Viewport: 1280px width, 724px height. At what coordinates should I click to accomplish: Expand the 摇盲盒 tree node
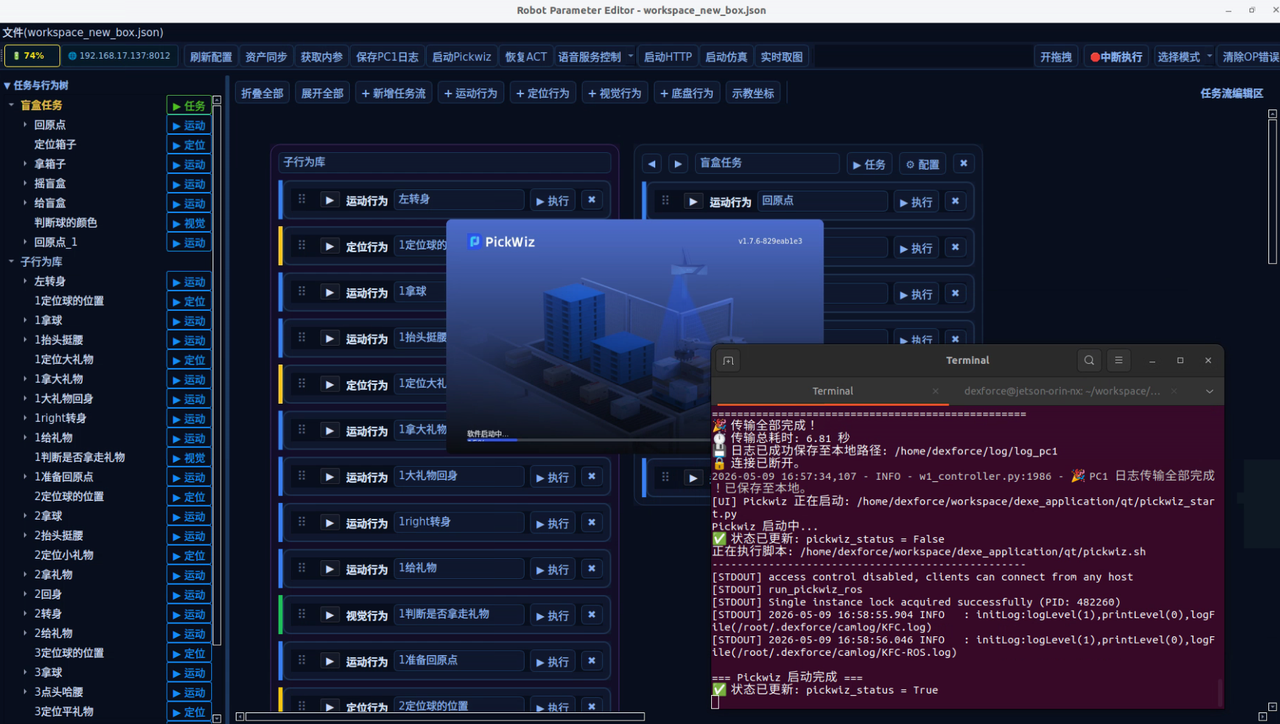click(x=25, y=184)
